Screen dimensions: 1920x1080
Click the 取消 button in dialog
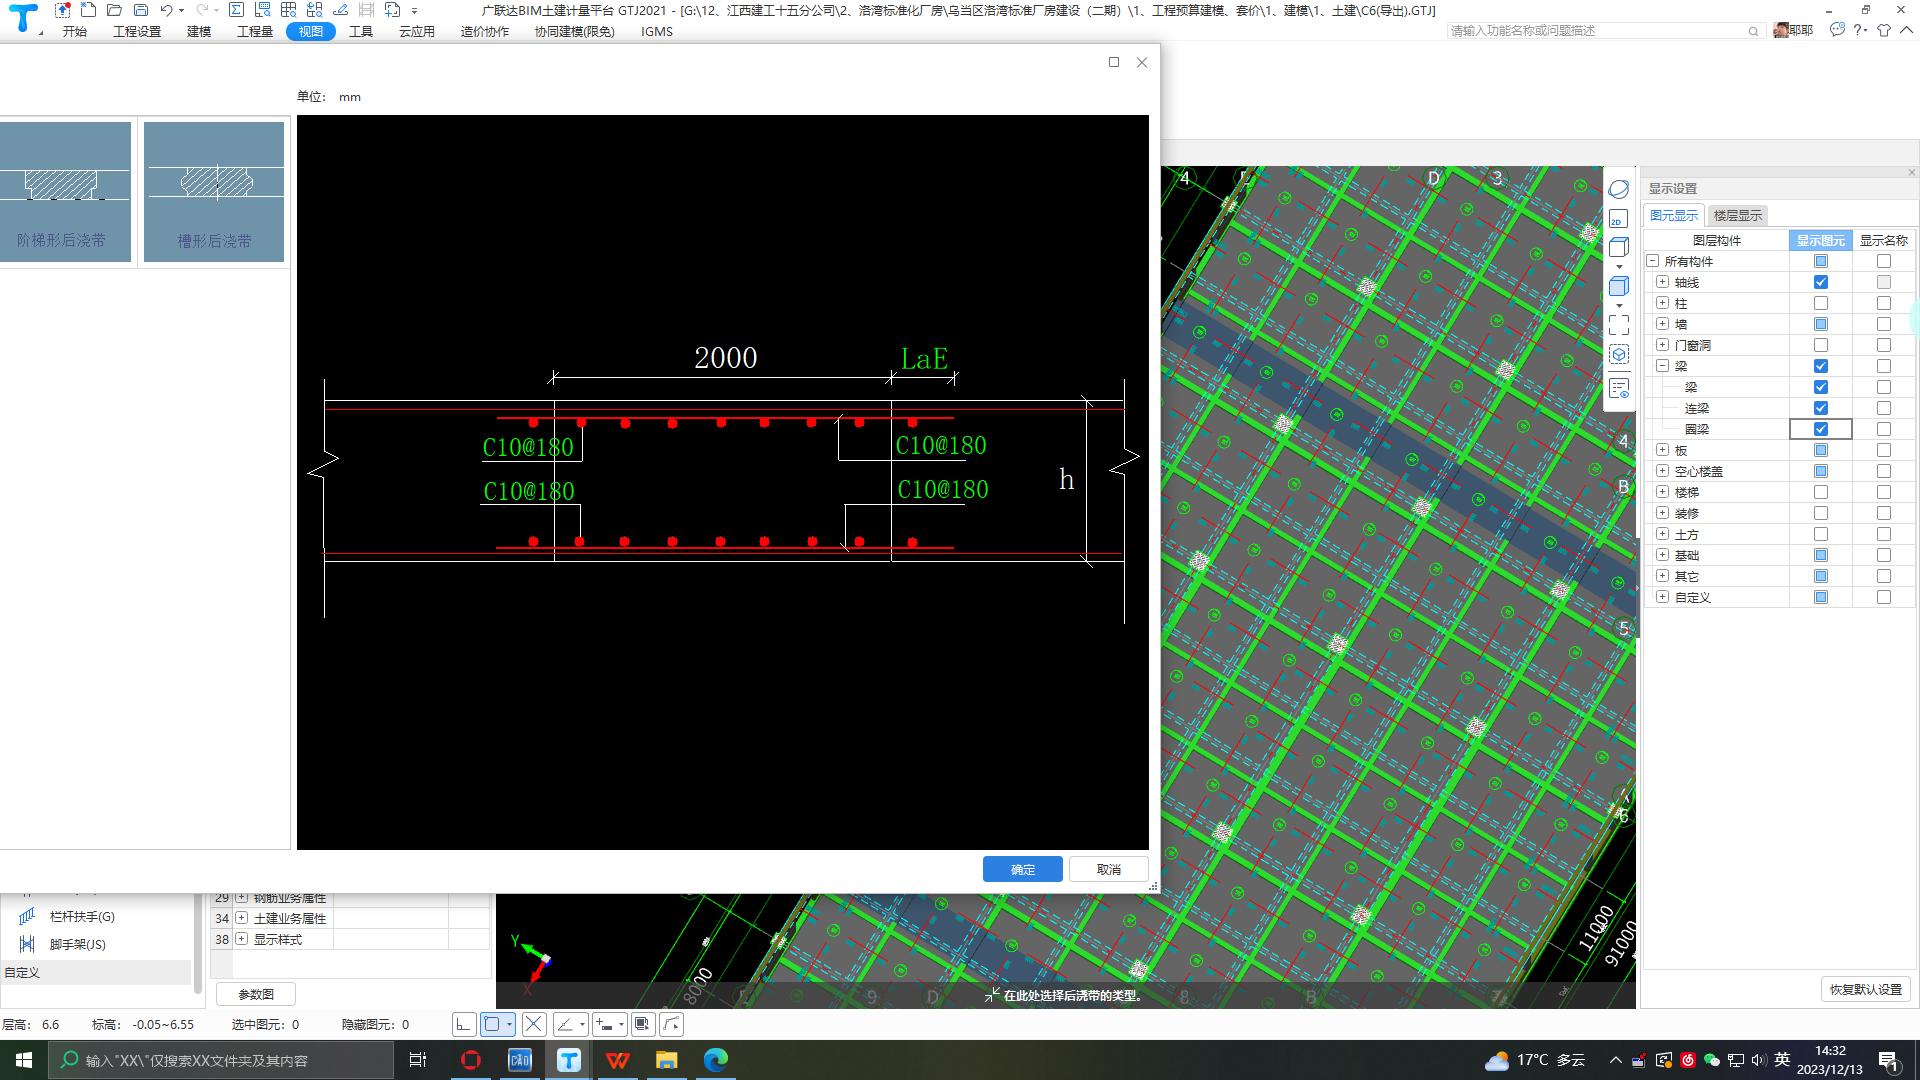1109,869
